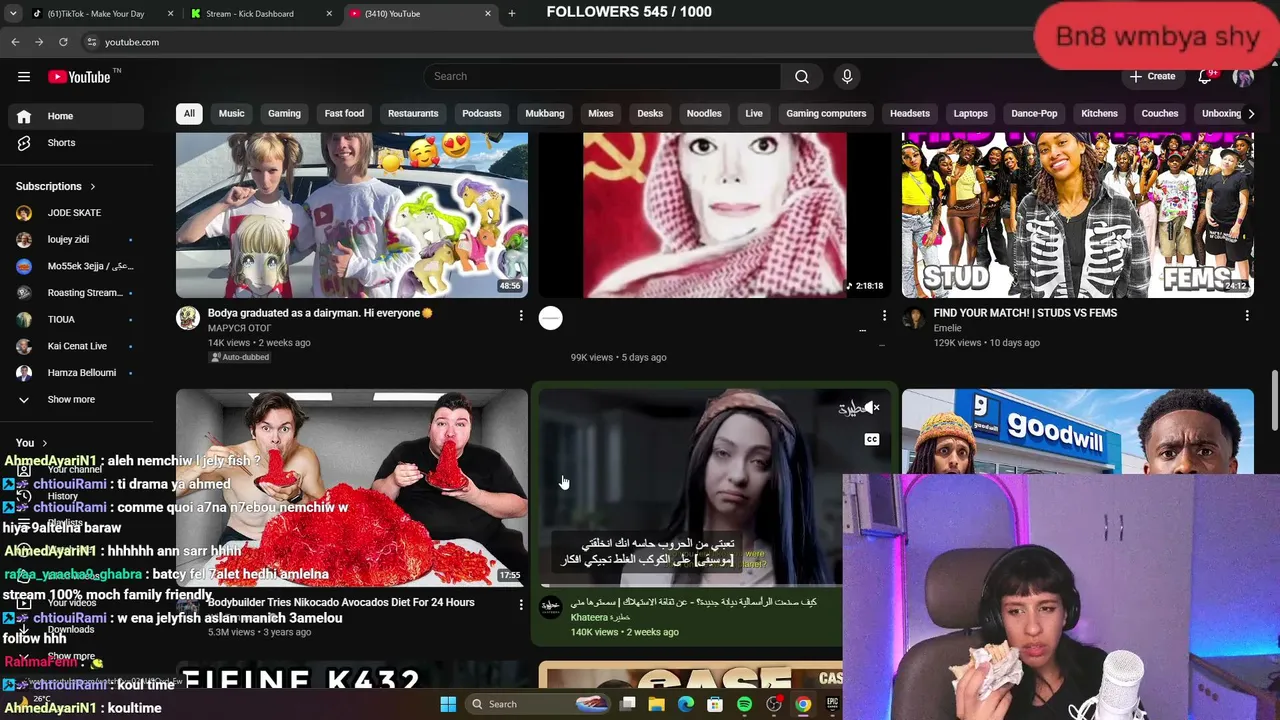Filter feed by Mukbang chip
This screenshot has height=720, width=1280.
pos(545,113)
